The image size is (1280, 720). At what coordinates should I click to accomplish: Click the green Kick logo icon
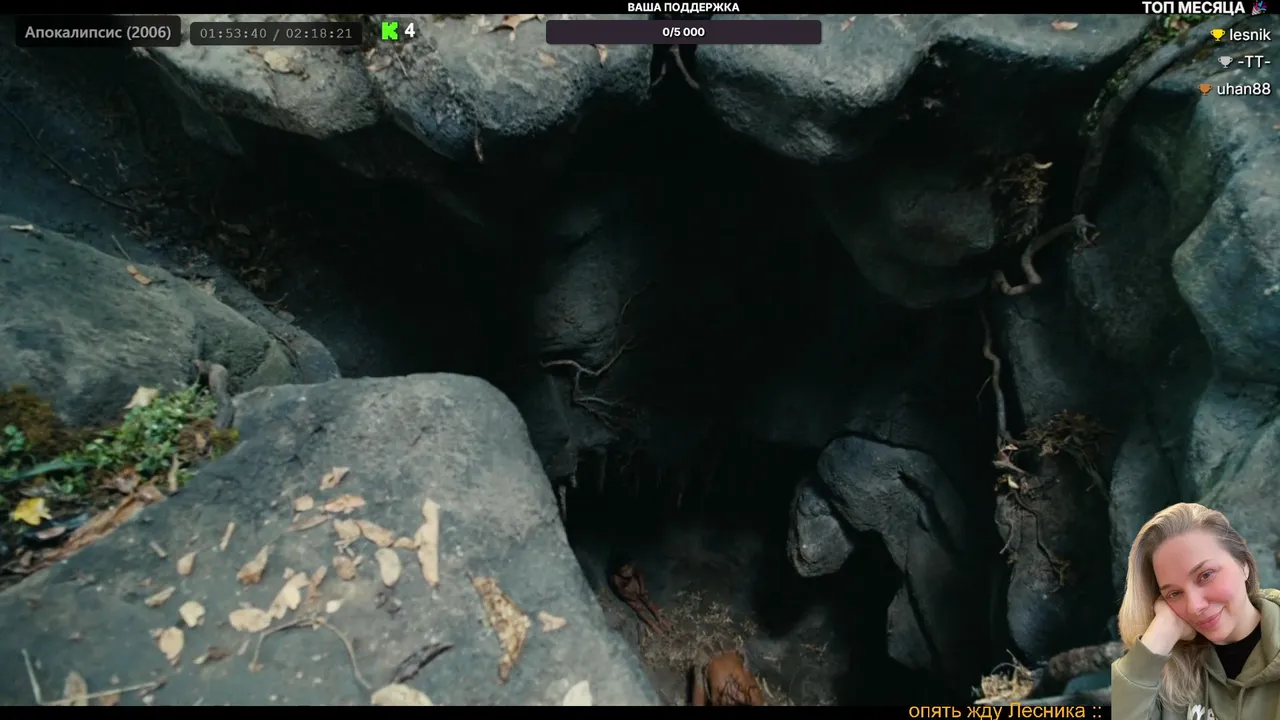390,31
